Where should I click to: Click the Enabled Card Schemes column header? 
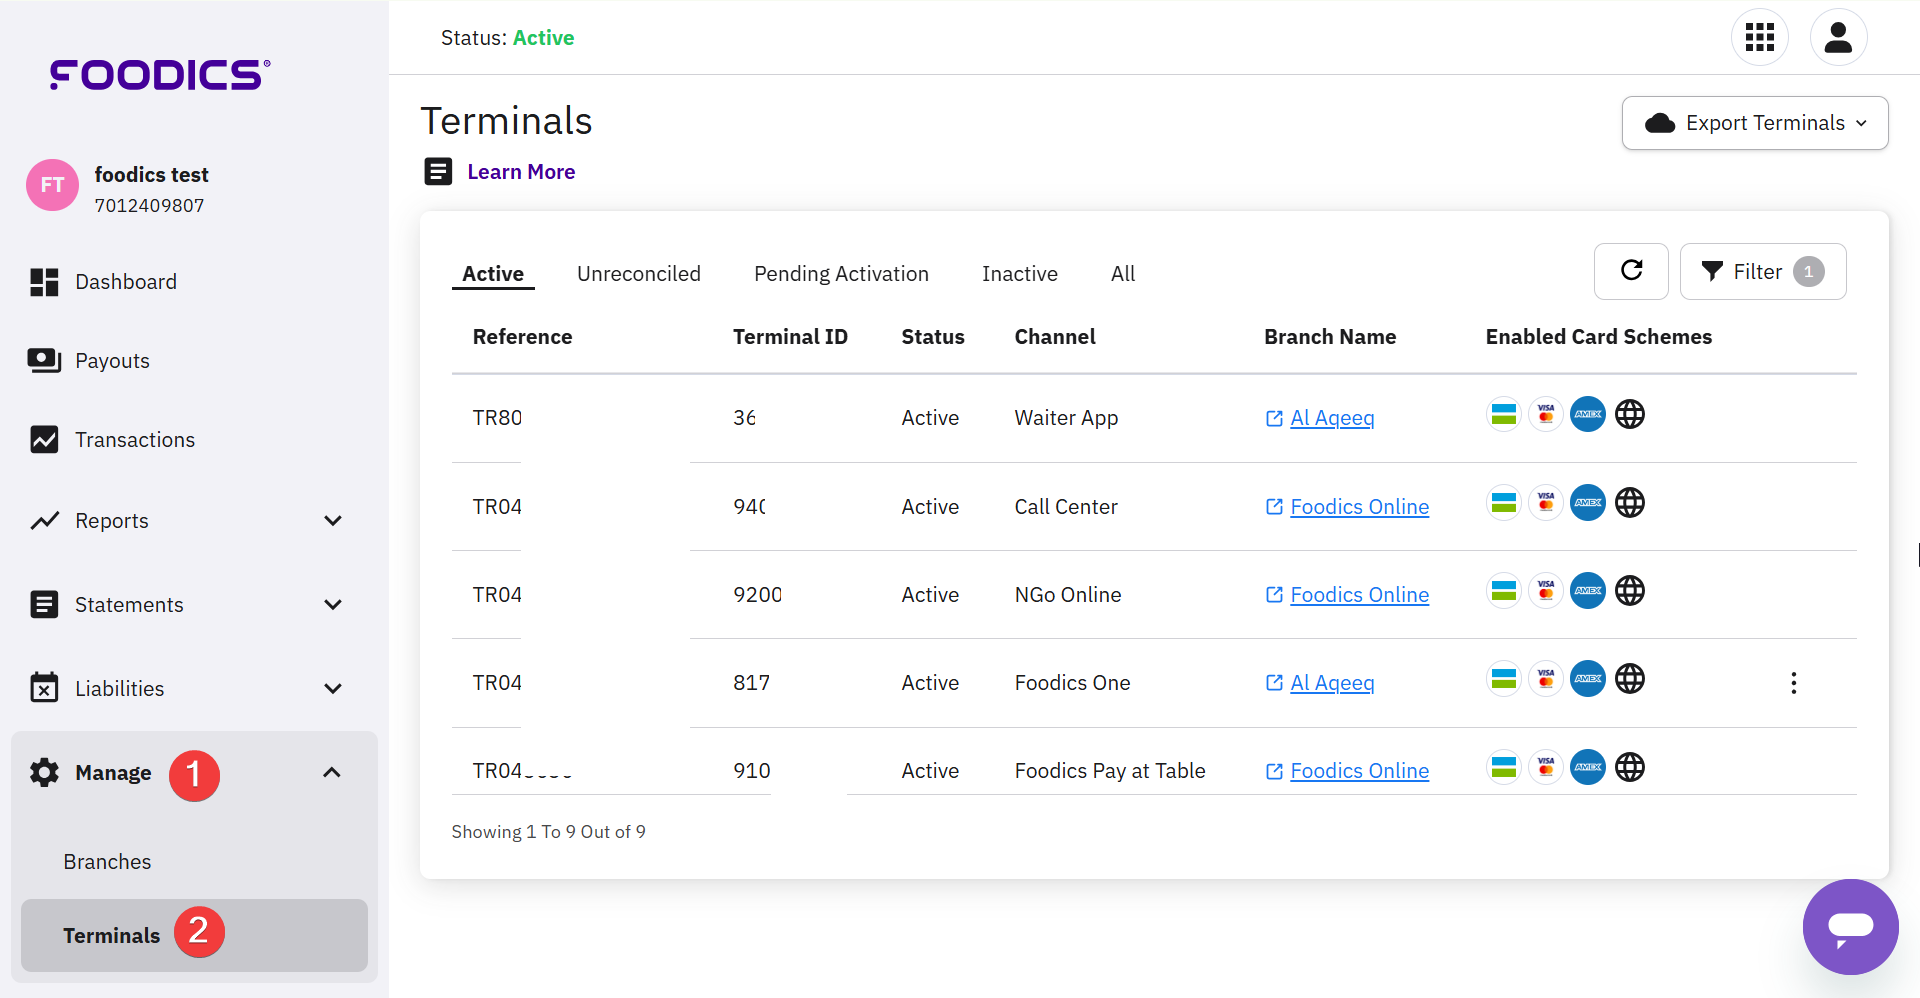(x=1599, y=337)
